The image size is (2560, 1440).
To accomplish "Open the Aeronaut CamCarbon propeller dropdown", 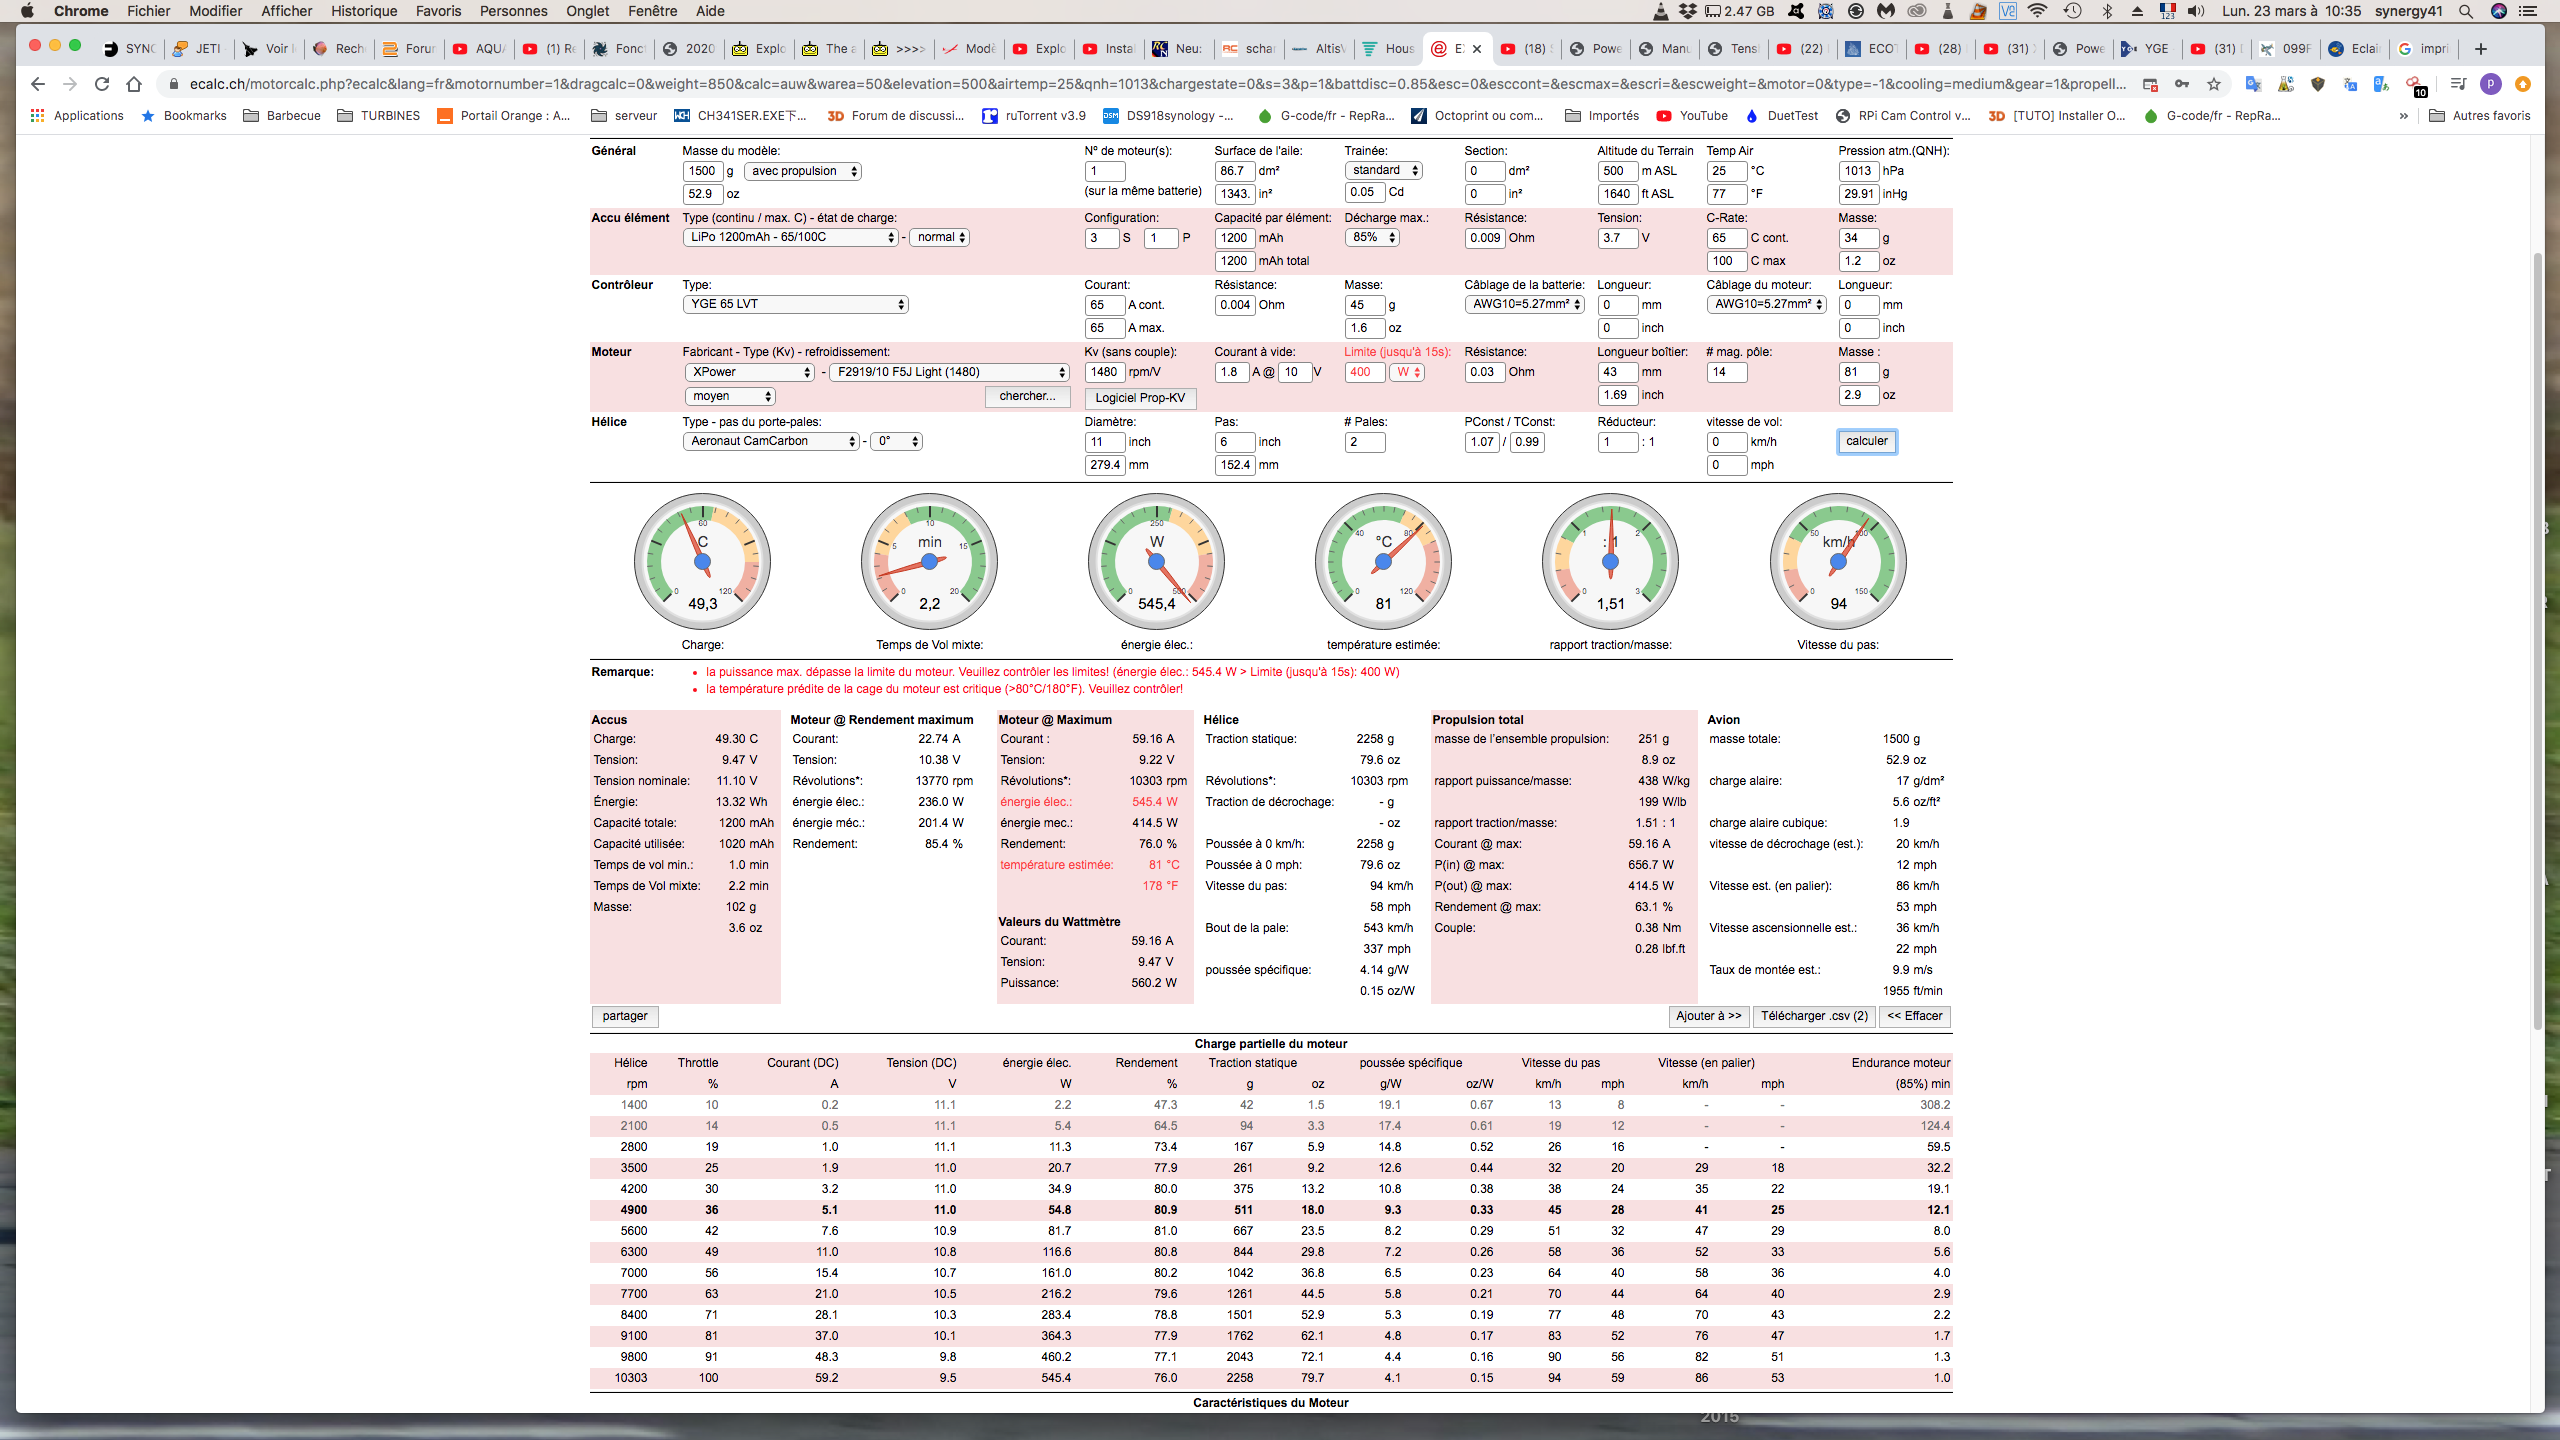I will 772,441.
